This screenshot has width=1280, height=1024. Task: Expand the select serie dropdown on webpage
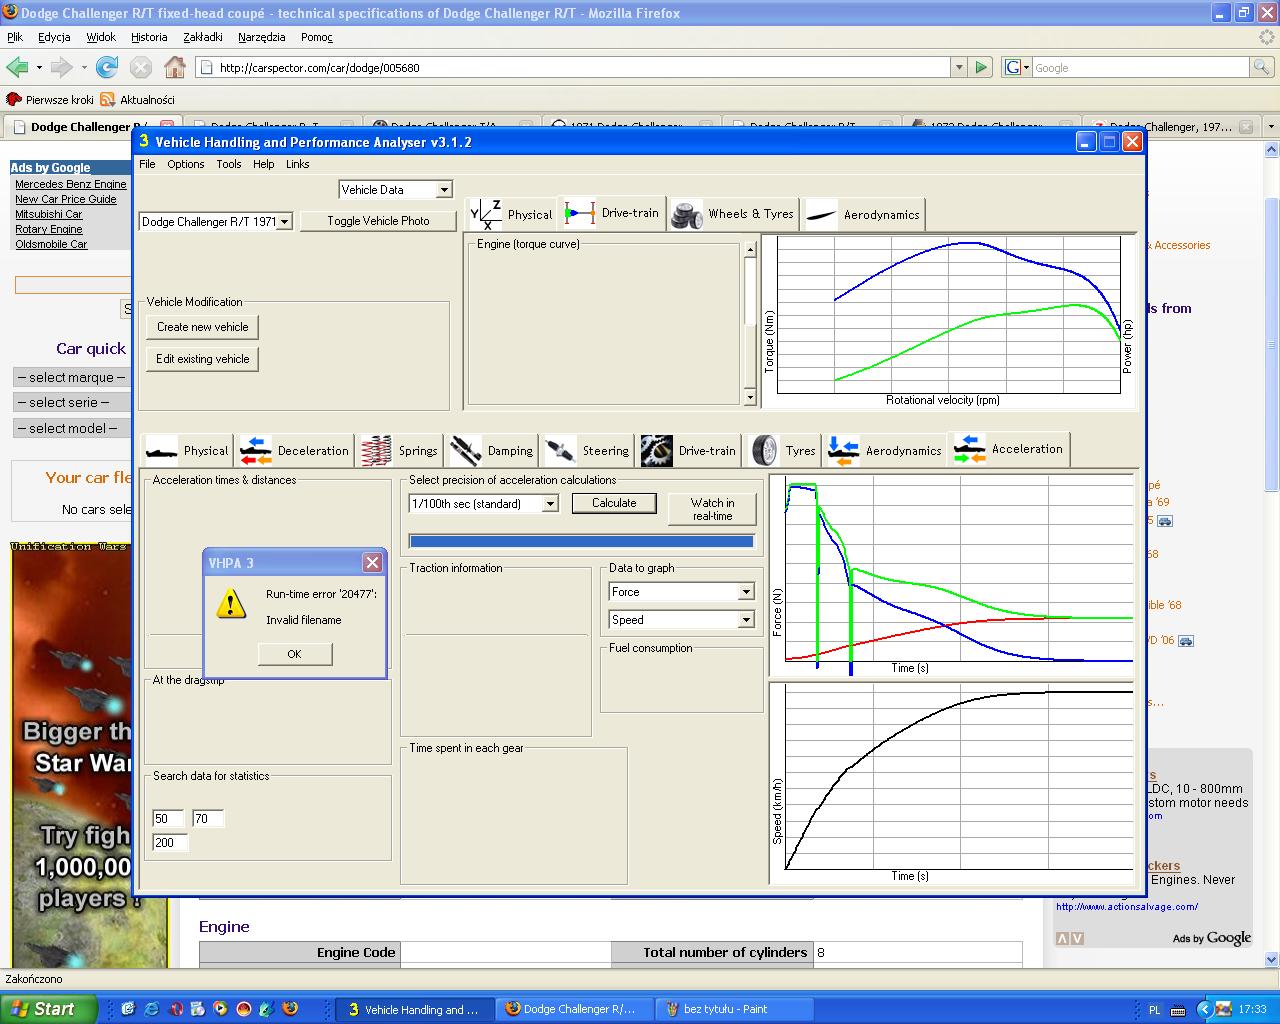tap(72, 402)
